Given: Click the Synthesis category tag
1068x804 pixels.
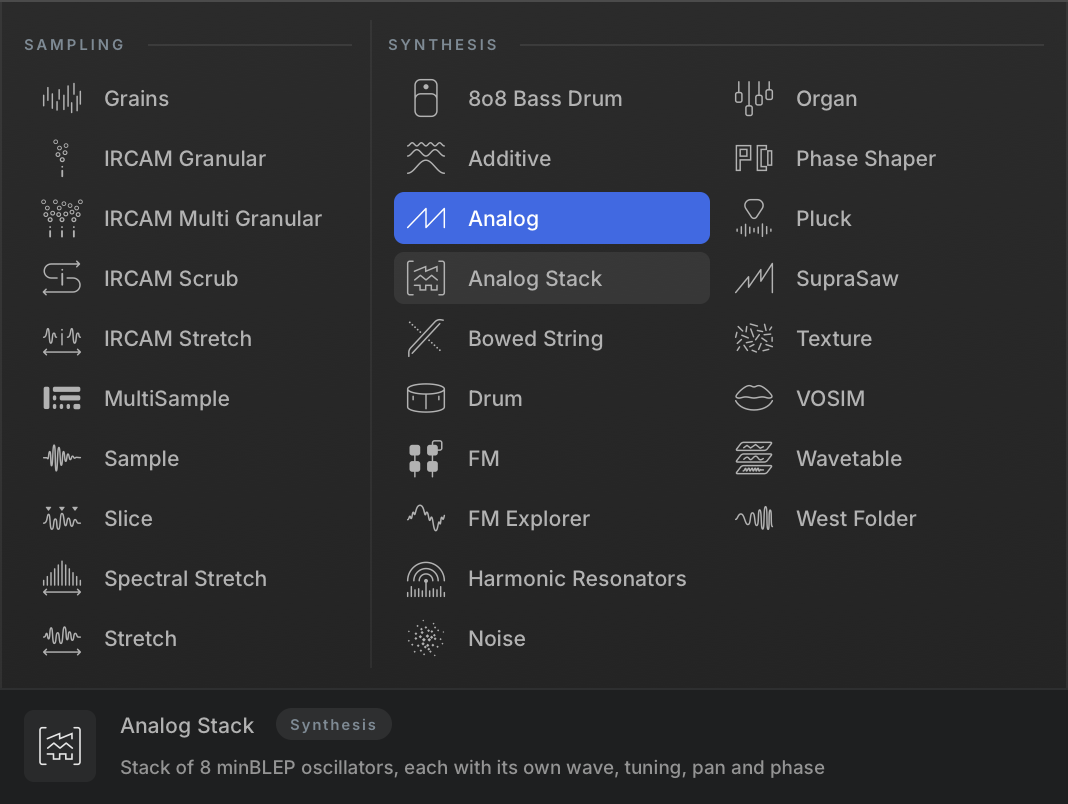Looking at the screenshot, I should 333,724.
